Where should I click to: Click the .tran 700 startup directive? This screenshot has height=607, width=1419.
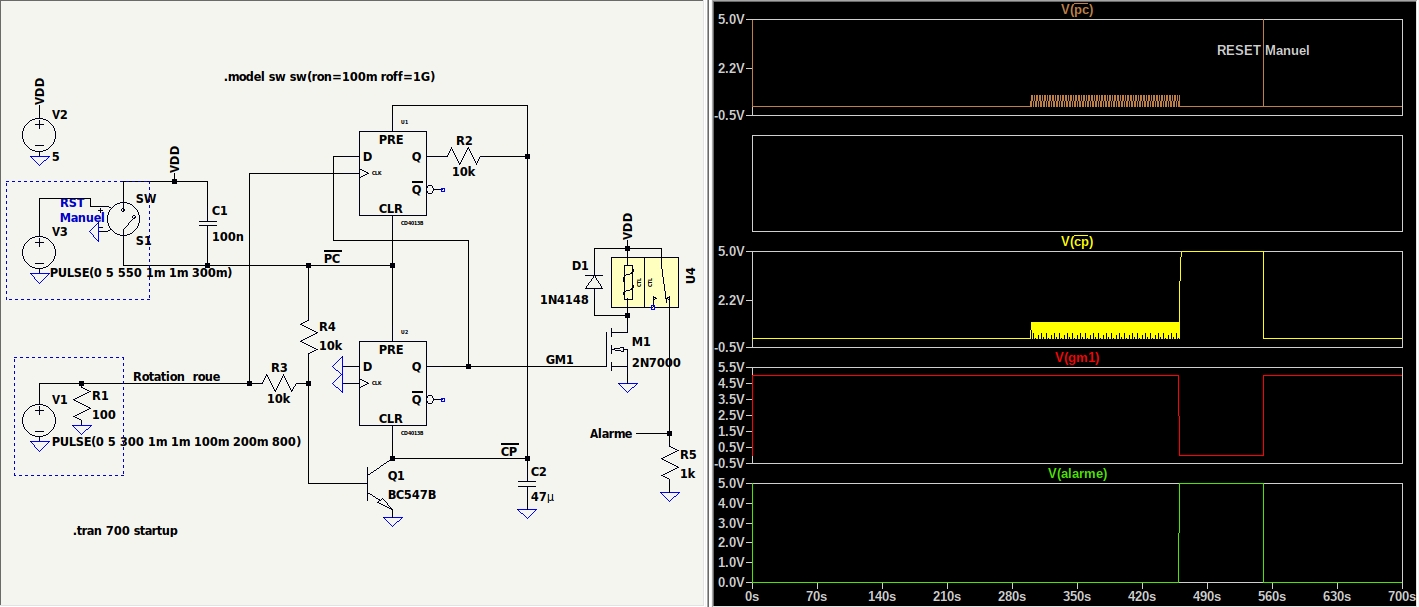click(x=125, y=531)
